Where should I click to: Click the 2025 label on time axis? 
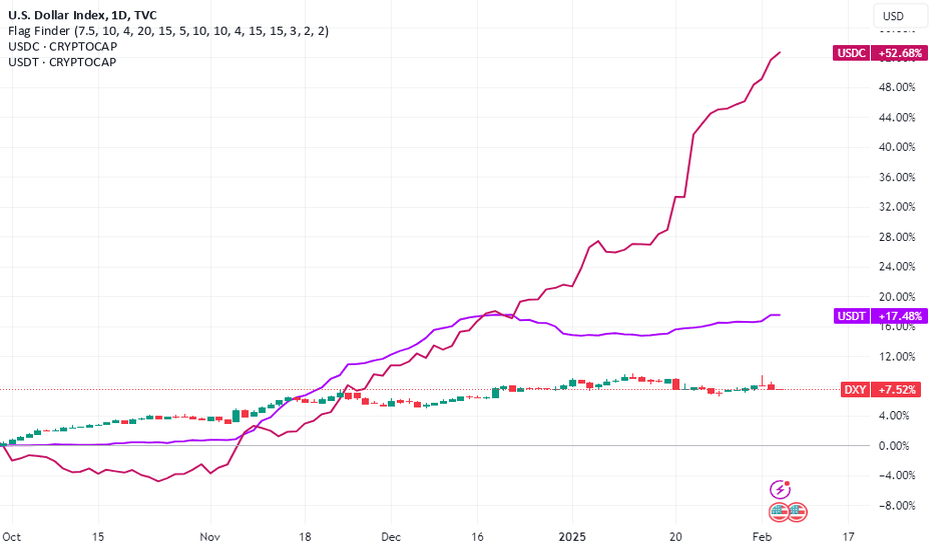point(572,537)
